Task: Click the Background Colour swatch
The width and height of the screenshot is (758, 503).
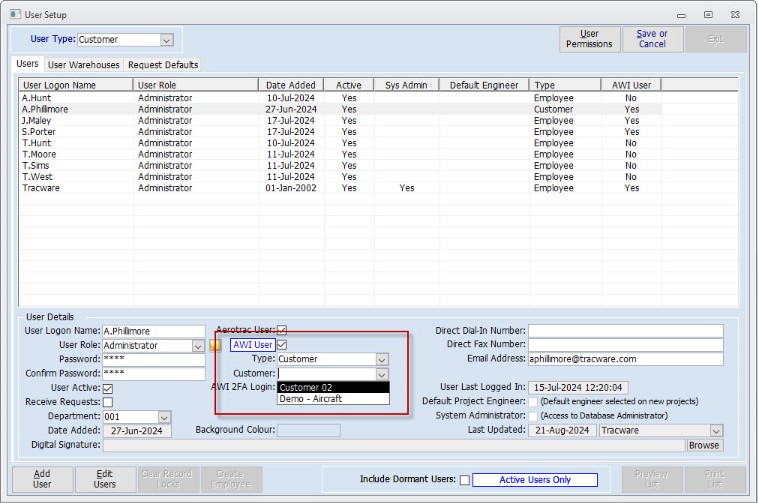Action: point(308,431)
